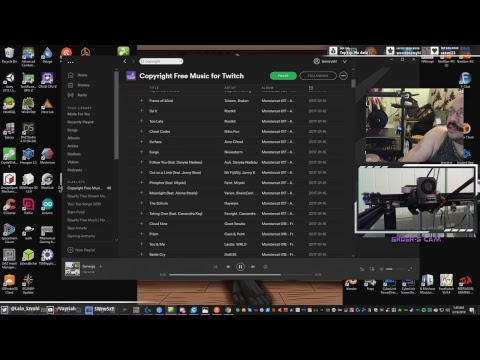Seek within the song progress bar
480x360 pixels.
point(240,275)
